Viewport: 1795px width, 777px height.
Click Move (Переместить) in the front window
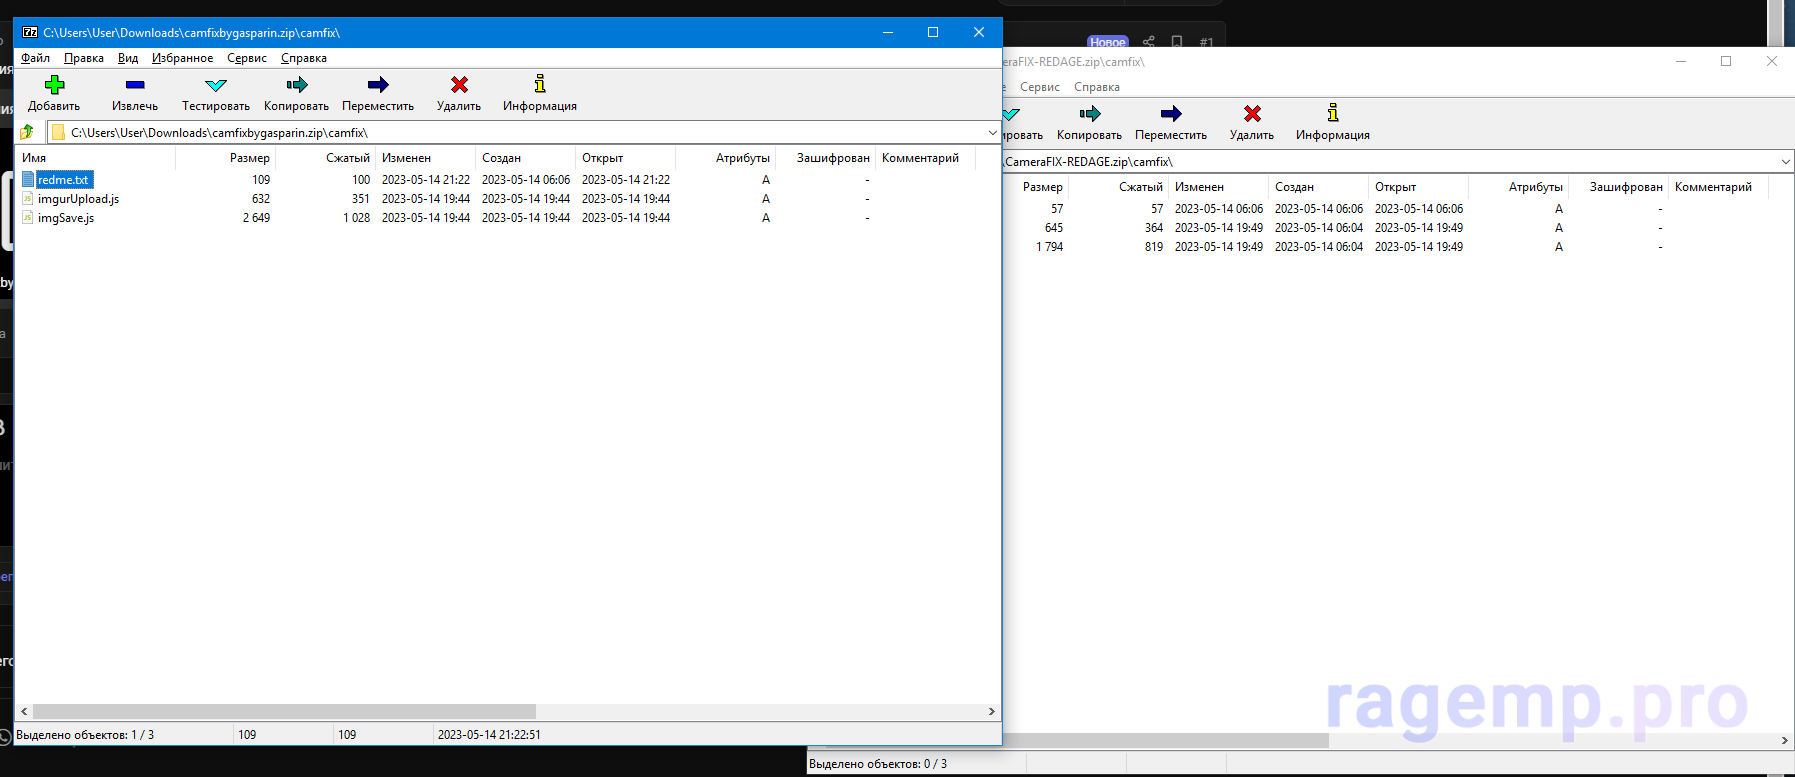pos(377,86)
